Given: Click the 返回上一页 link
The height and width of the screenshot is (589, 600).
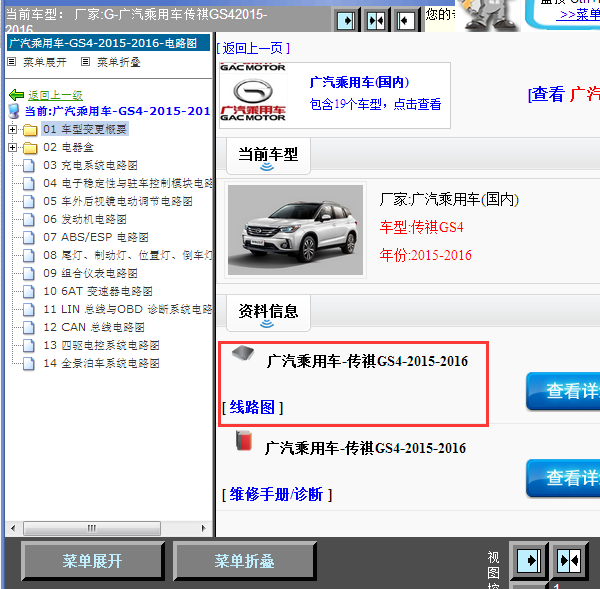Looking at the screenshot, I should [253, 48].
